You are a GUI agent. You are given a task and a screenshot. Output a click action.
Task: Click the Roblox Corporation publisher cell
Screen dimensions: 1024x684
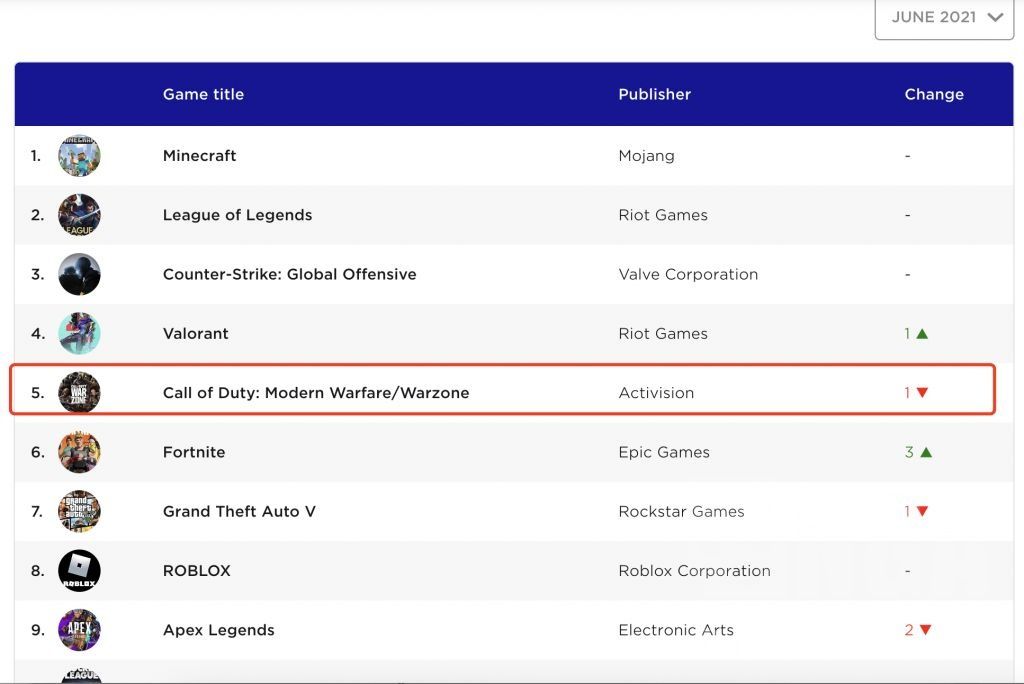tap(694, 570)
